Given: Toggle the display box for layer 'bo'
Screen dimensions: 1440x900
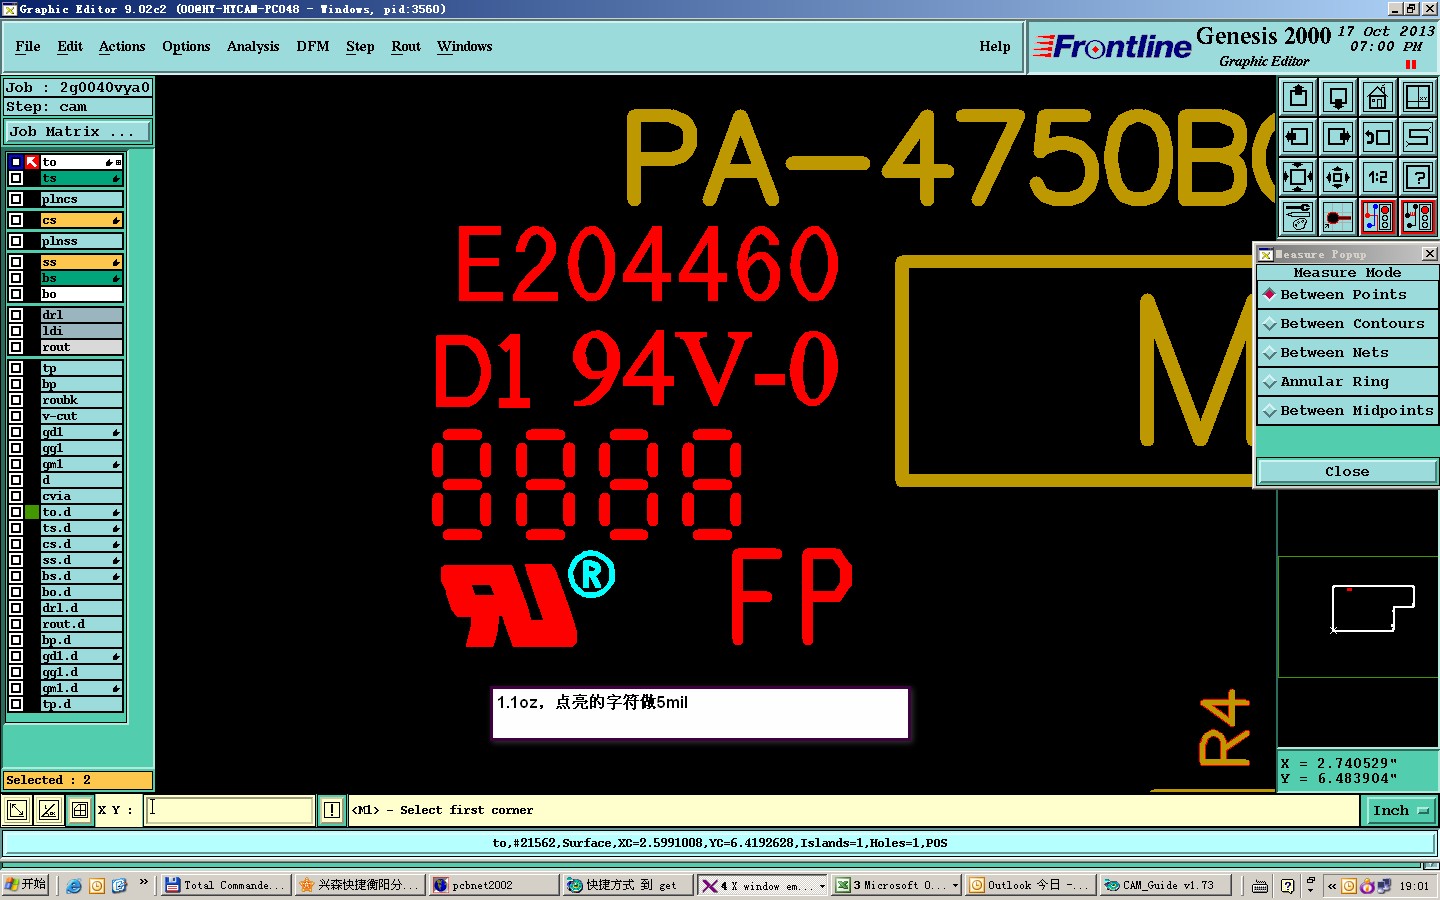Looking at the screenshot, I should point(16,294).
